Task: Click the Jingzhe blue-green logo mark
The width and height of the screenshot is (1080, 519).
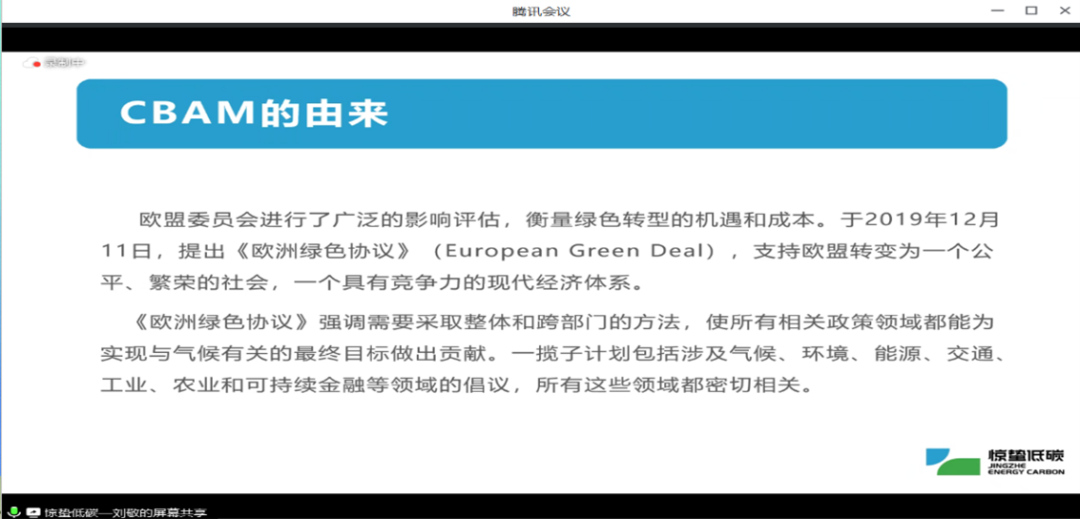Action: coord(952,461)
